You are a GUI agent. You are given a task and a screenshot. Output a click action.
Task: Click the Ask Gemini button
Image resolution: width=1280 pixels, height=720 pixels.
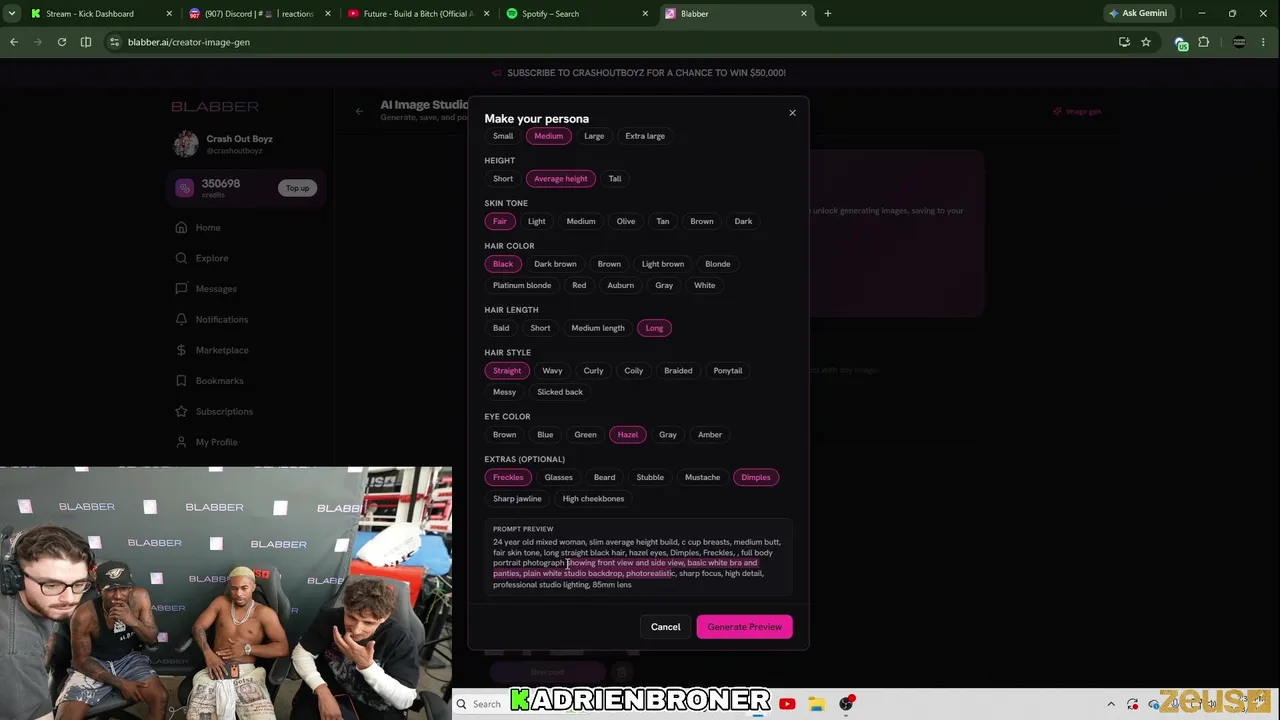[1138, 14]
